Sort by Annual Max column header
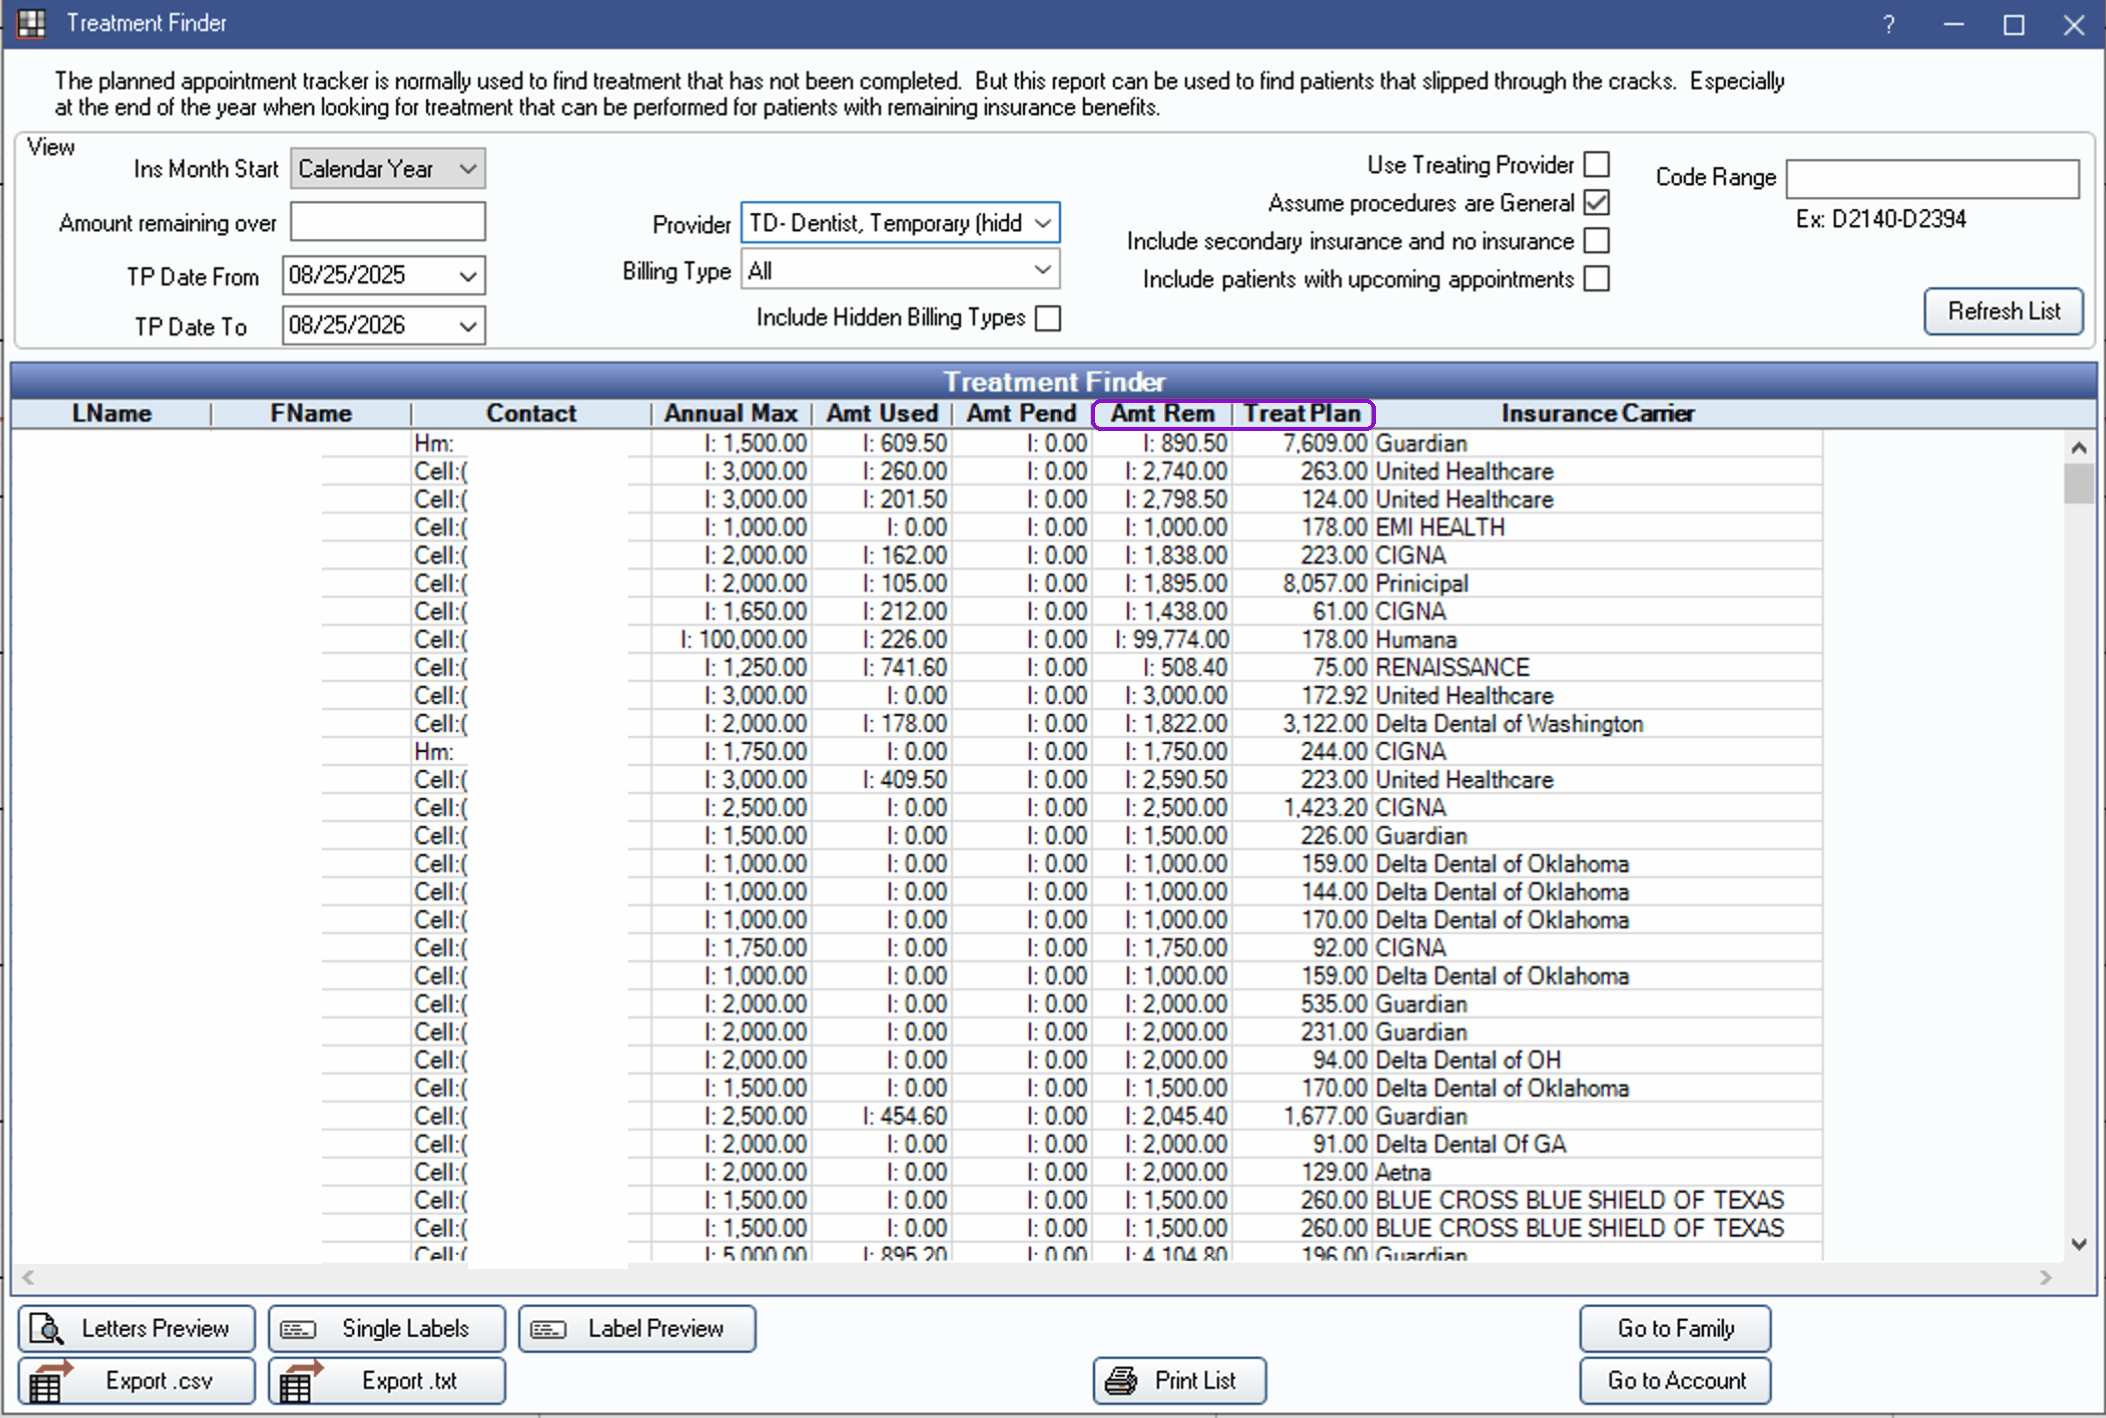Viewport: 2106px width, 1418px height. click(x=731, y=414)
